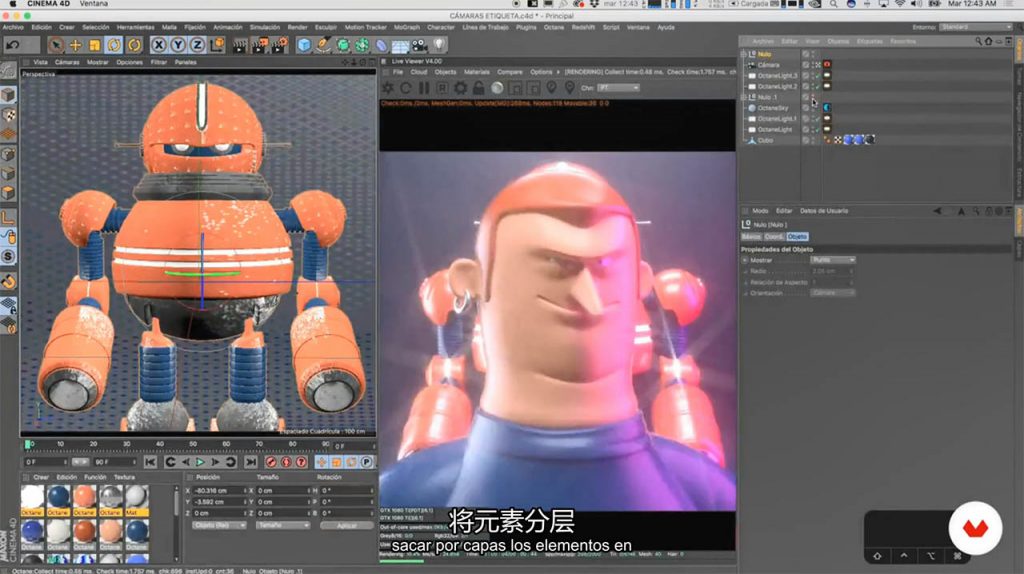Toggle the green enable check for OctaneLight.2
Image resolution: width=1024 pixels, height=574 pixels.
[x=817, y=86]
